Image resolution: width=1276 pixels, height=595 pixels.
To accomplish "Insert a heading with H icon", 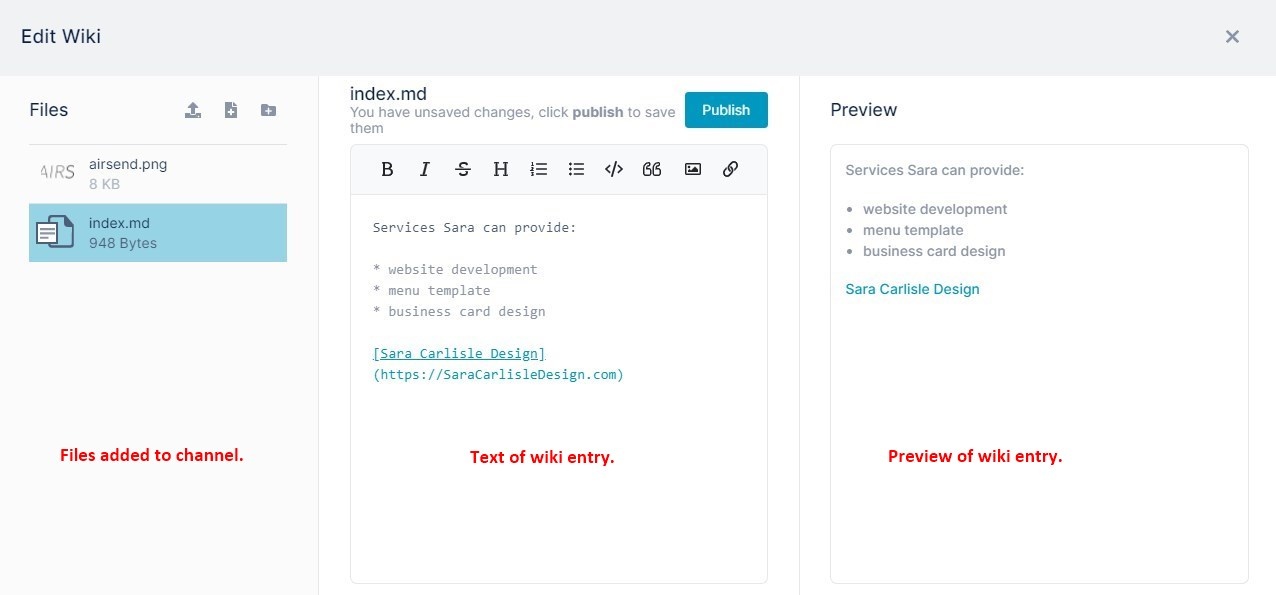I will [x=501, y=169].
